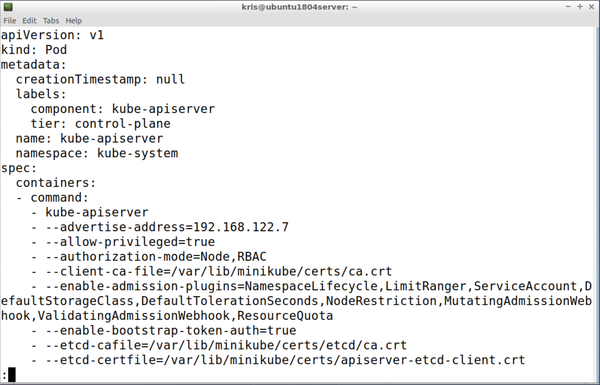Click the terminal icon in the title bar

8,7
